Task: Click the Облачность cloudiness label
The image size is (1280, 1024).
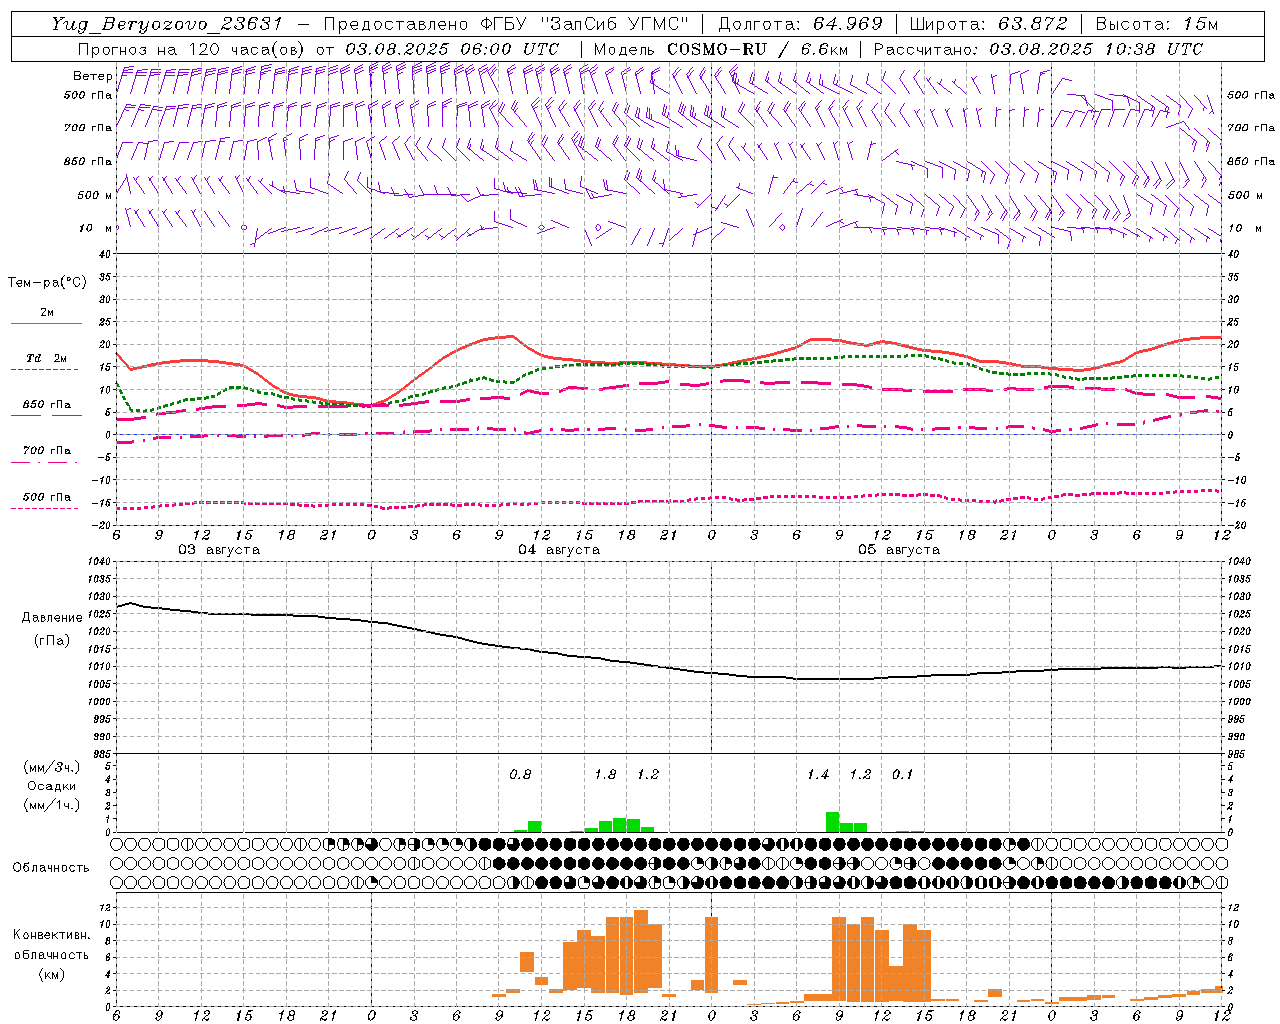Action: pyautogui.click(x=51, y=868)
